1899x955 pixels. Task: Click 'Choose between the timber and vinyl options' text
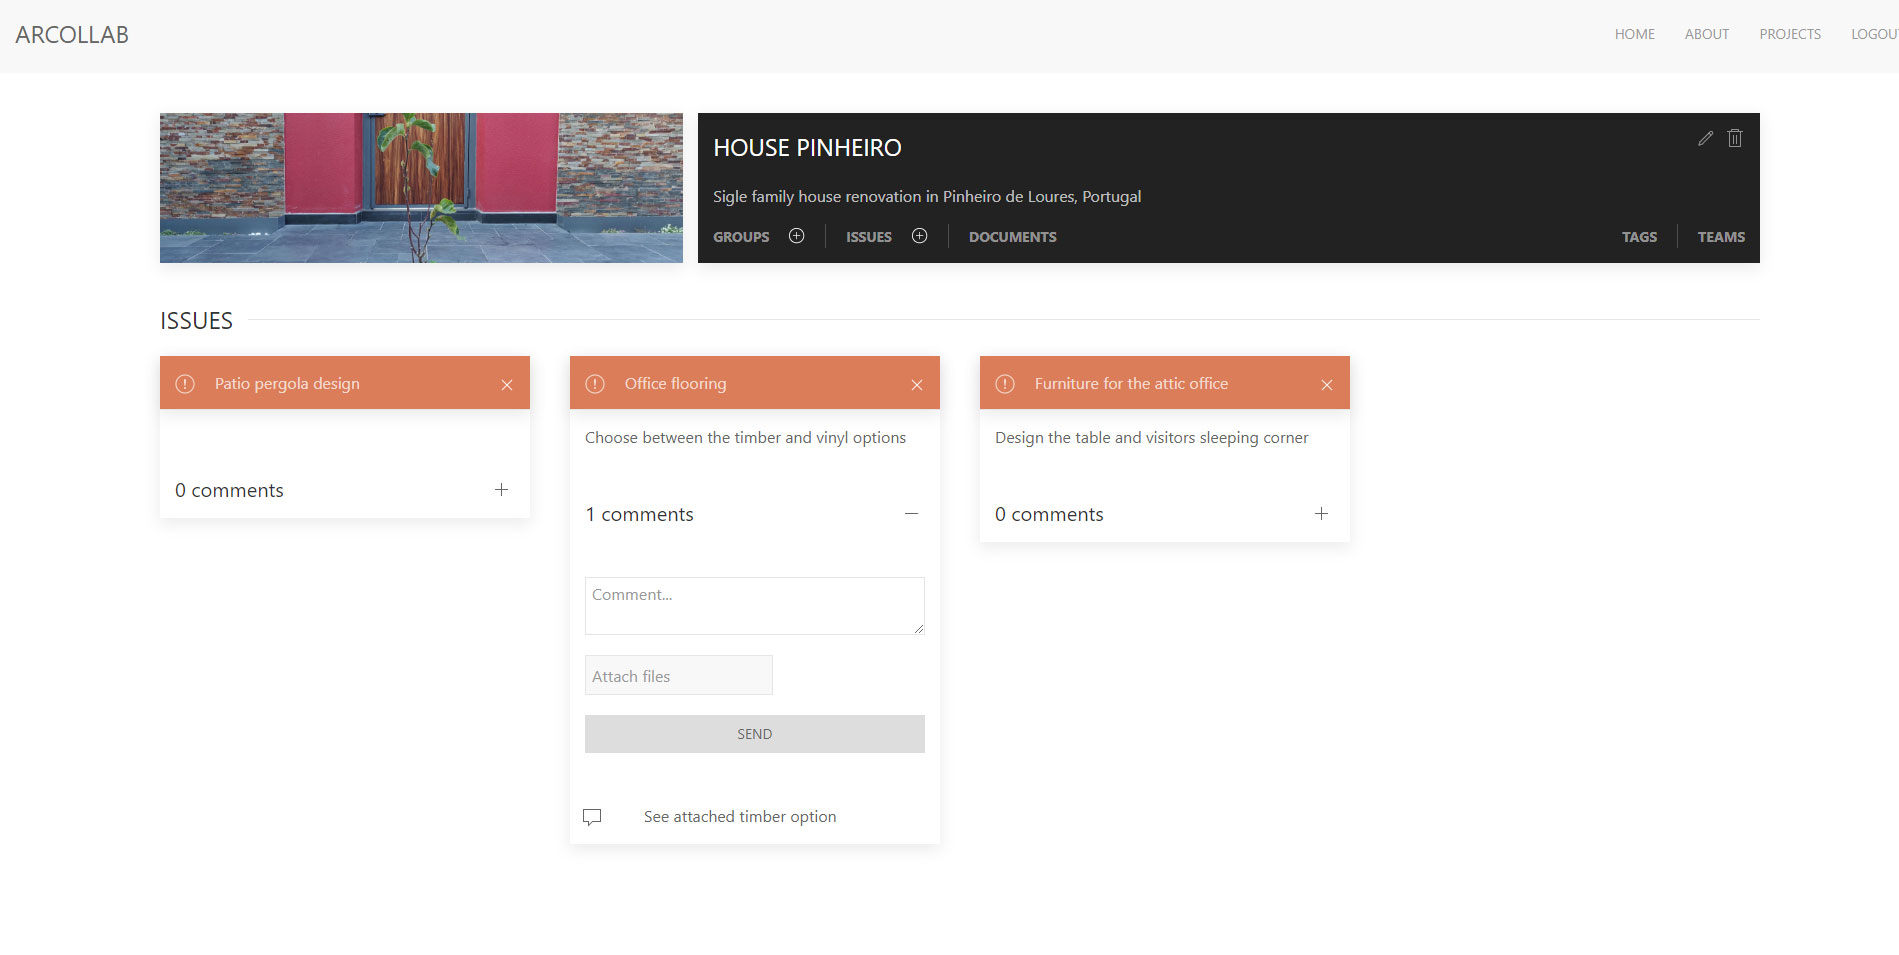point(745,438)
